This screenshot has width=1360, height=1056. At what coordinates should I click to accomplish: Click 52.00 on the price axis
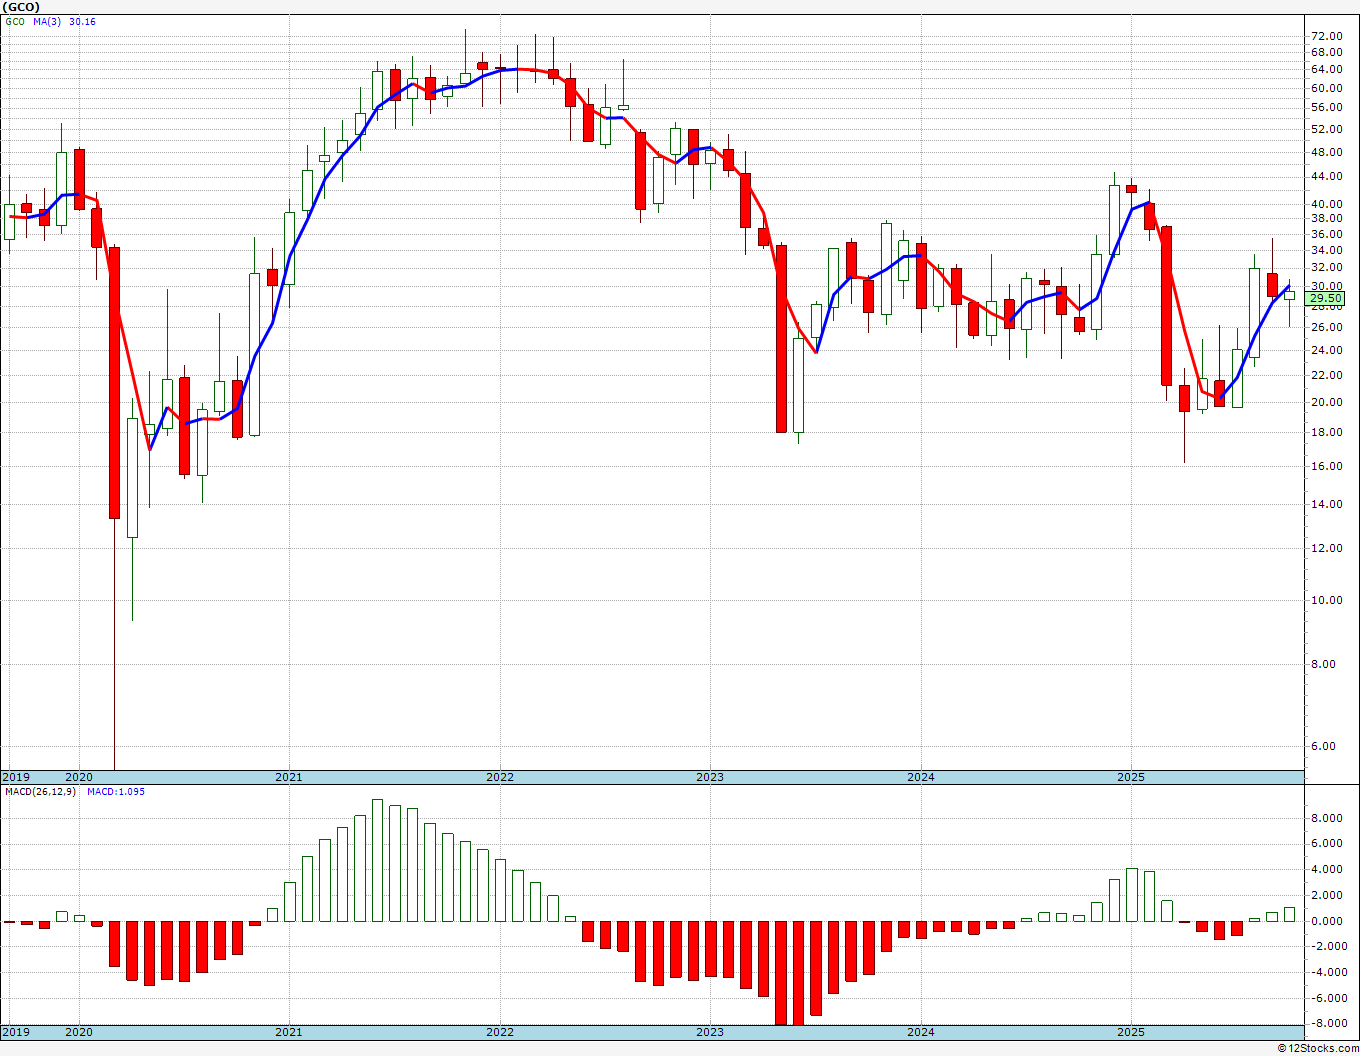click(1327, 129)
